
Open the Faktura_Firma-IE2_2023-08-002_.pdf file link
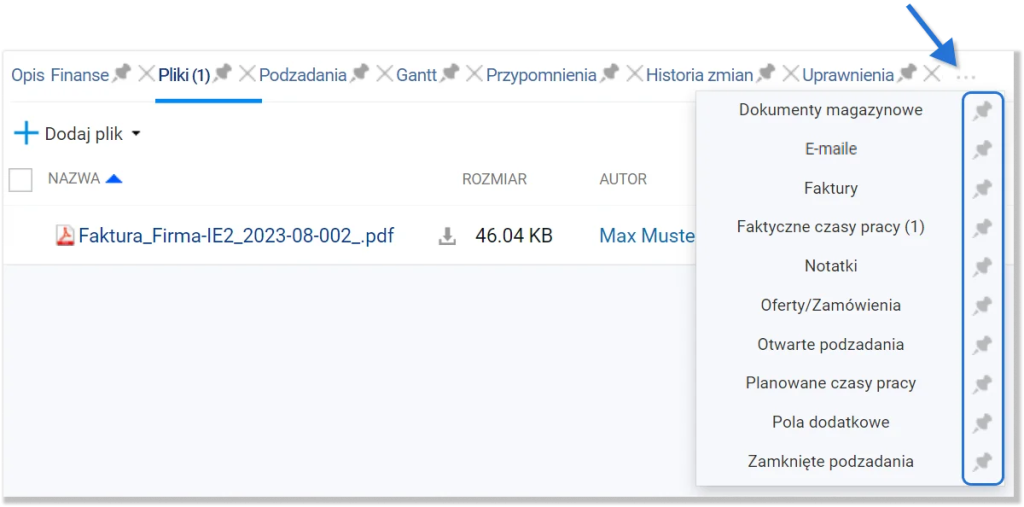236,235
